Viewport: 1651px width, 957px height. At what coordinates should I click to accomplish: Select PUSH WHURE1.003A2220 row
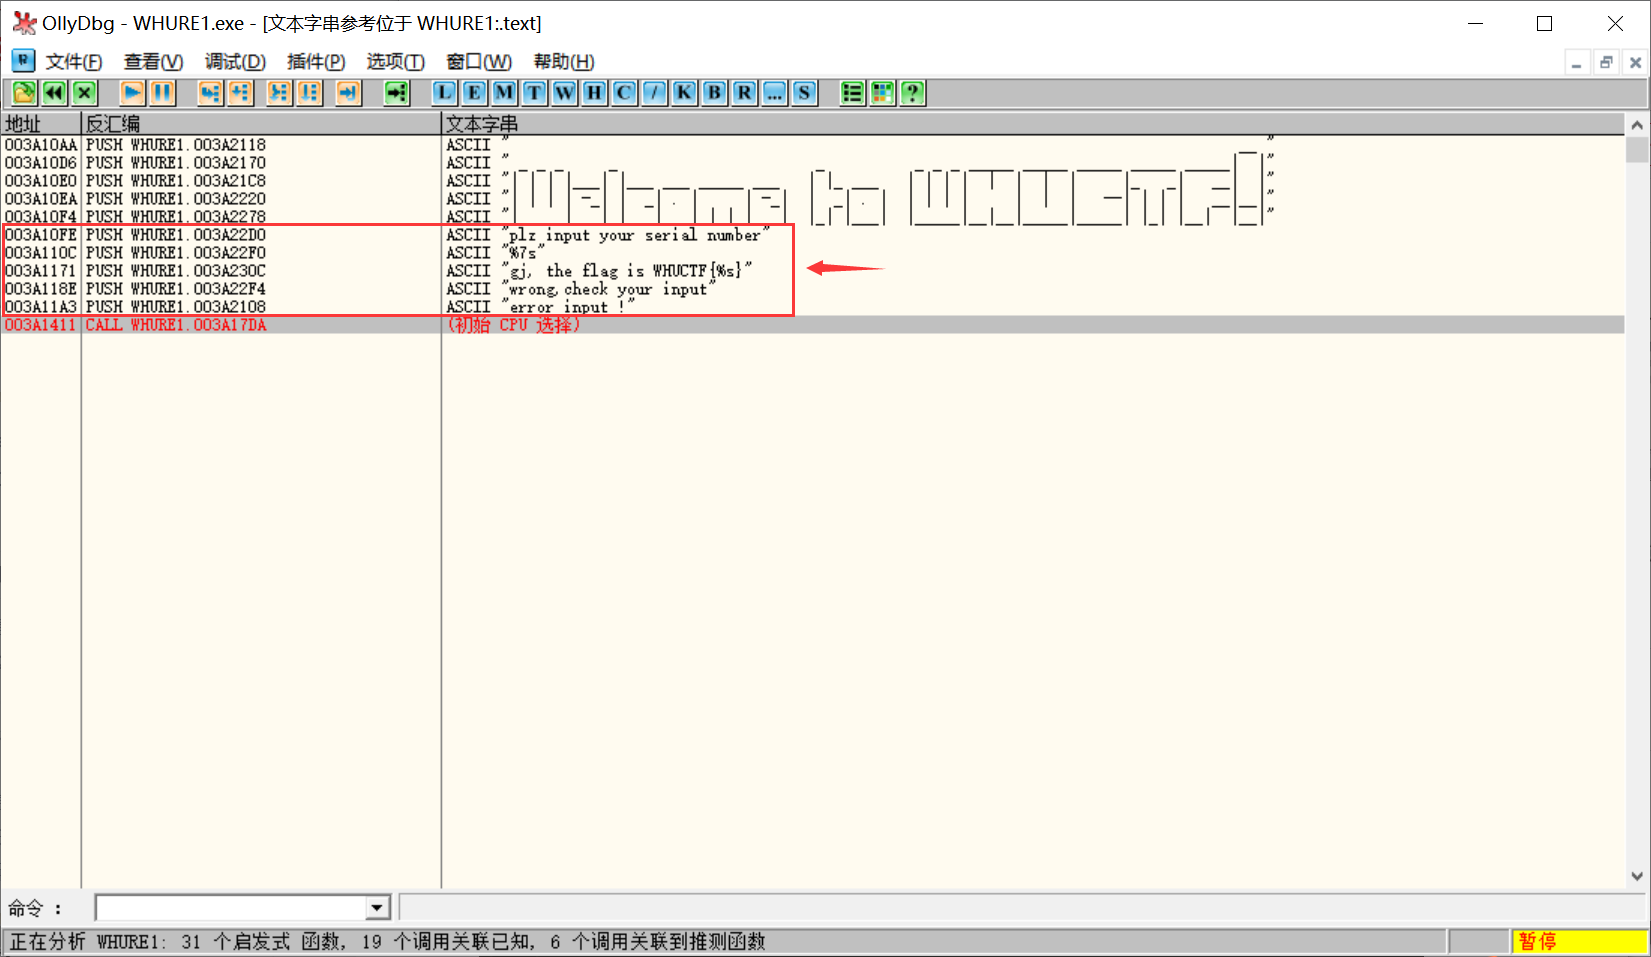[x=812, y=199]
